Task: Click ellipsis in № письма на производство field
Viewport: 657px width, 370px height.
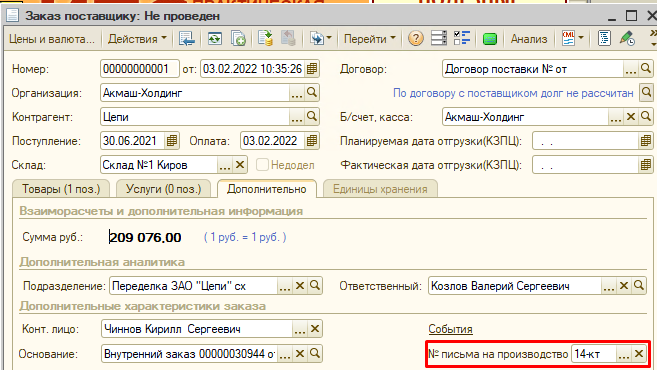Action: pos(623,354)
